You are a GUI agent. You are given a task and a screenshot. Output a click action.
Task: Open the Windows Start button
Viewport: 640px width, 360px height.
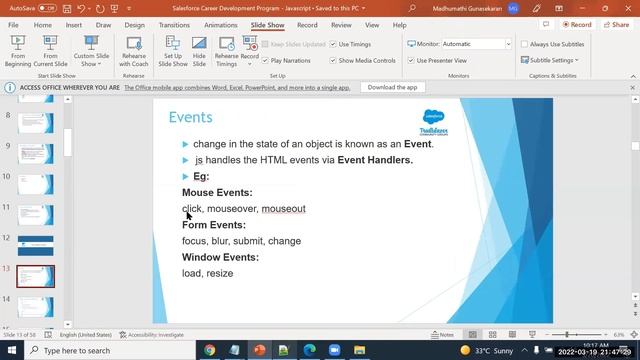(12, 350)
